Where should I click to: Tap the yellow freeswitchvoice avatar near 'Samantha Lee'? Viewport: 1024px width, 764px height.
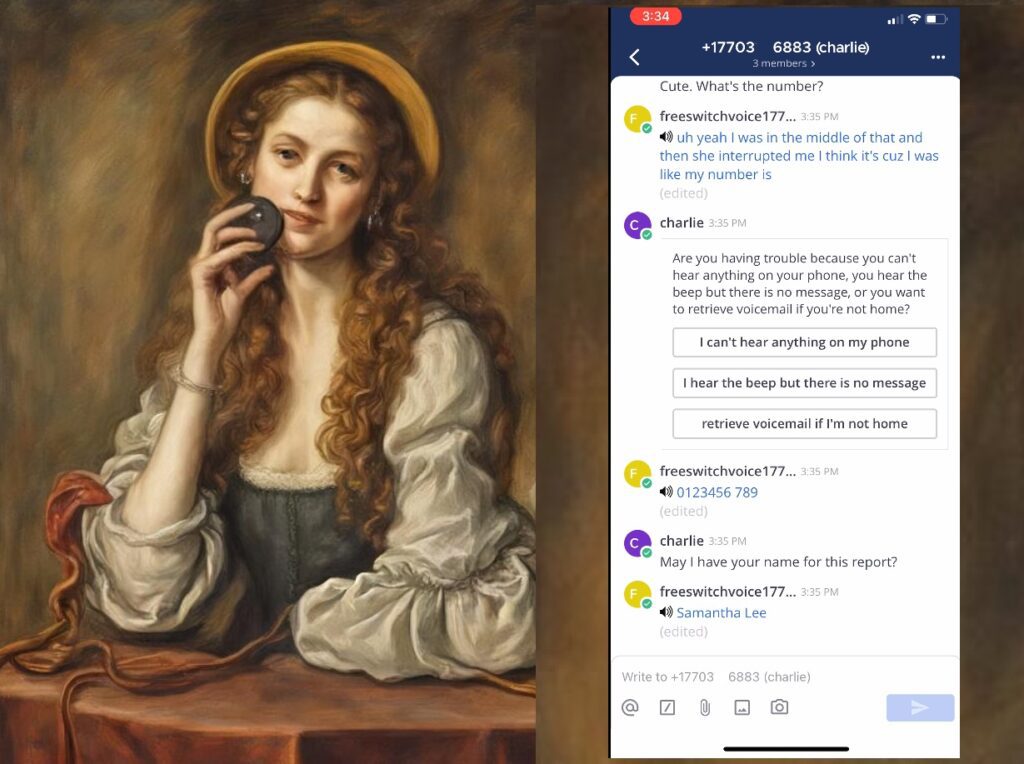click(x=637, y=594)
